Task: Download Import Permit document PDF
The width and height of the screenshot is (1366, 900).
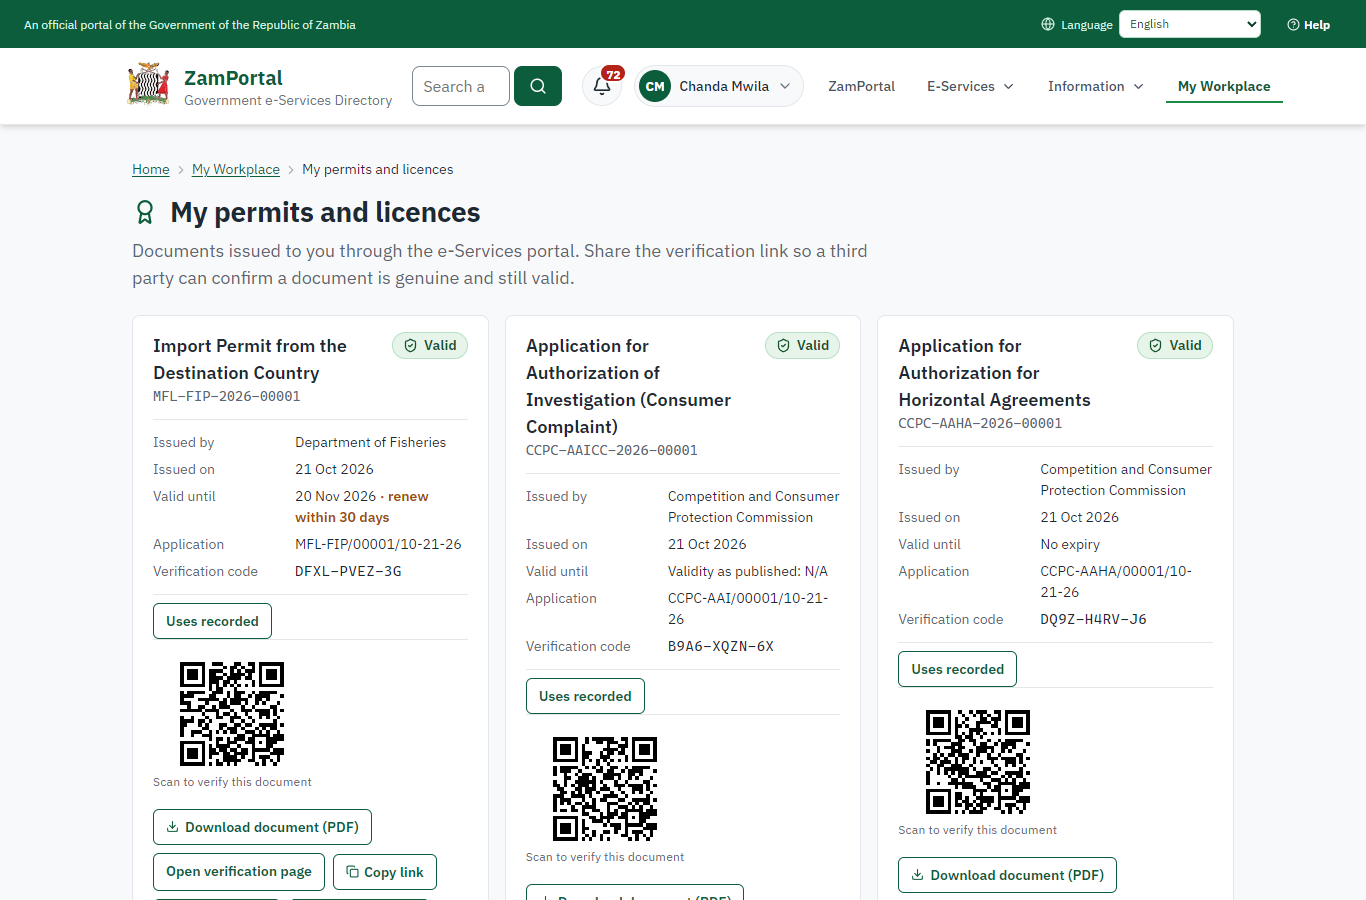Action: (x=262, y=827)
